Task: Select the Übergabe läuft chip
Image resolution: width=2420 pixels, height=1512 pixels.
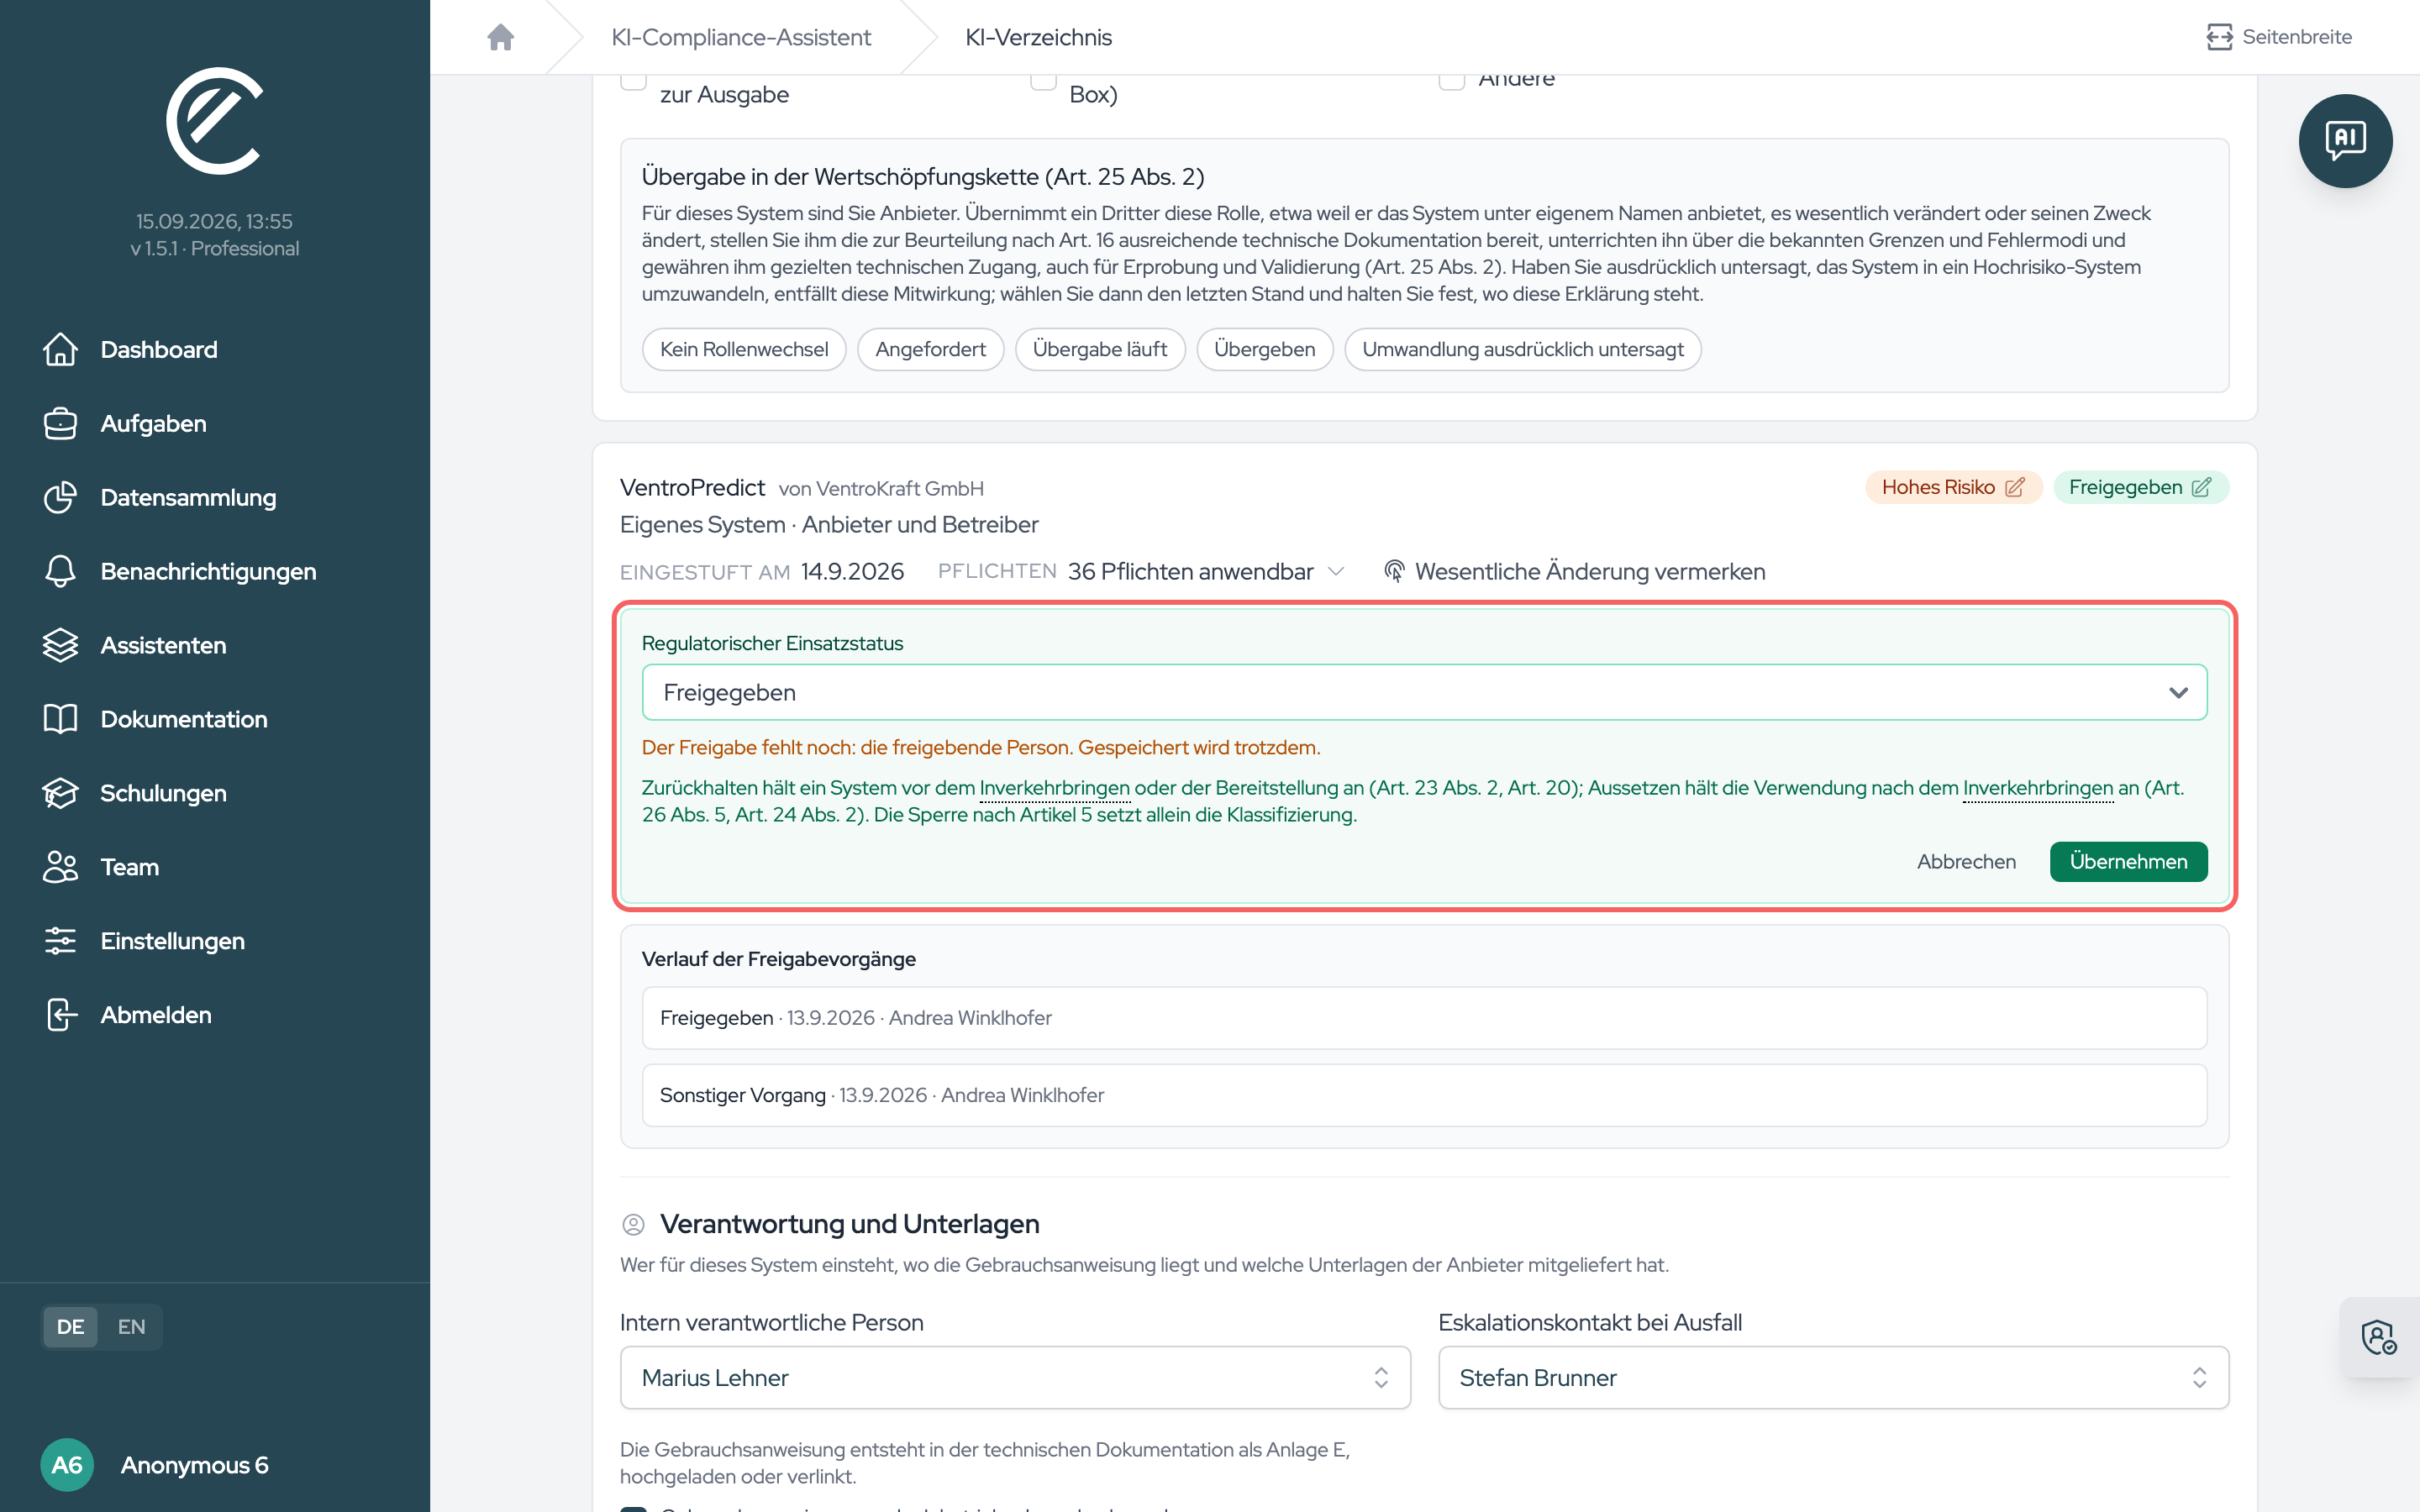Action: [1100, 349]
